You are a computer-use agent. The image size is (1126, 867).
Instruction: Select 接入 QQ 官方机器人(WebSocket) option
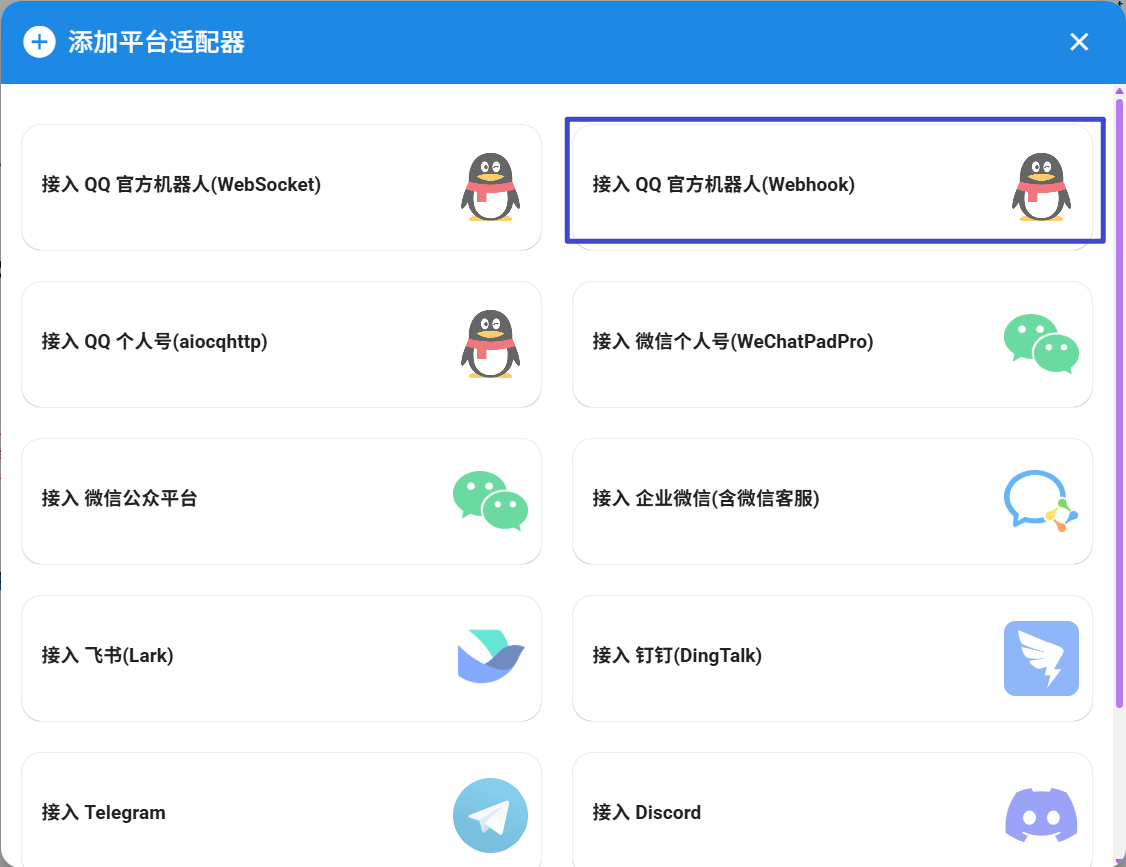click(181, 185)
